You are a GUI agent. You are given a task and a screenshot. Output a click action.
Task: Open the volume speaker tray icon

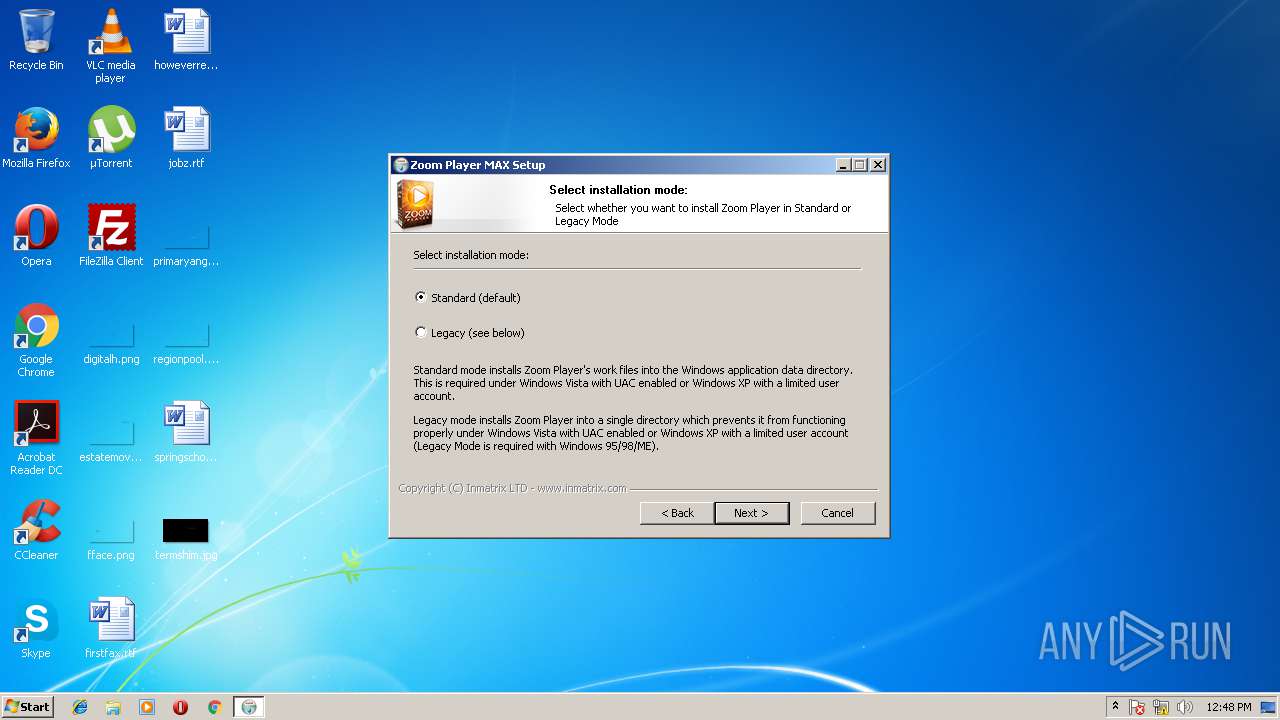click(1185, 707)
